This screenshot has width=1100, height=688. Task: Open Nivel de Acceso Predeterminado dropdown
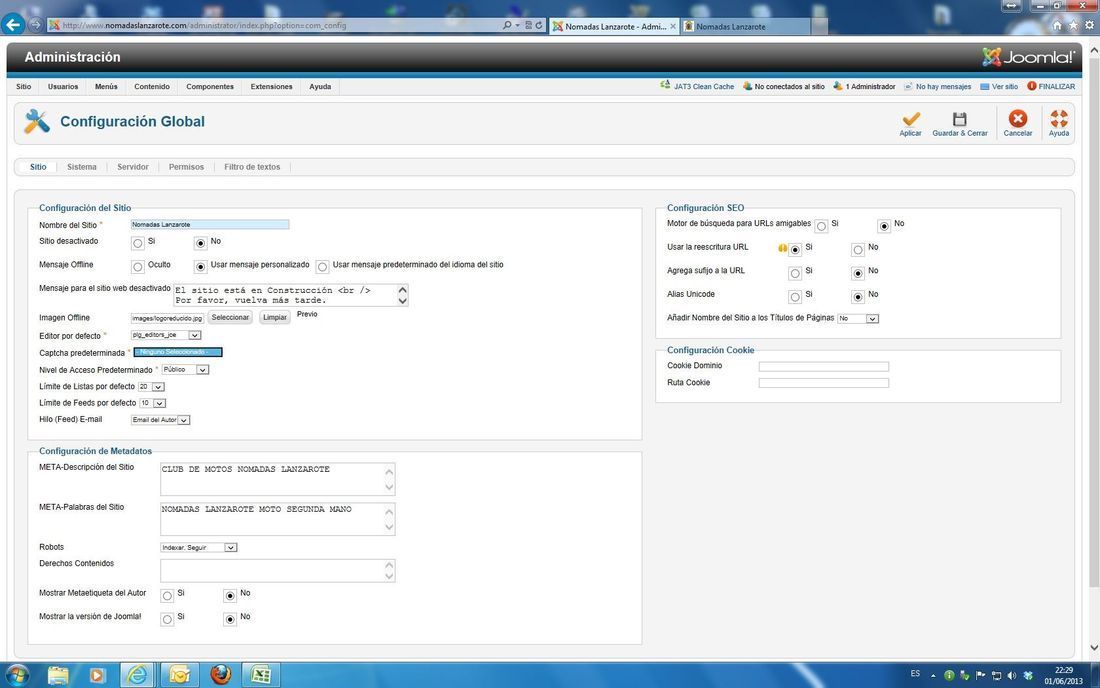185,370
